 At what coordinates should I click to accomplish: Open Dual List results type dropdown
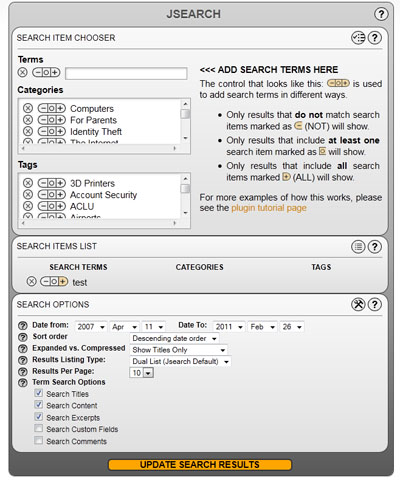(180, 361)
